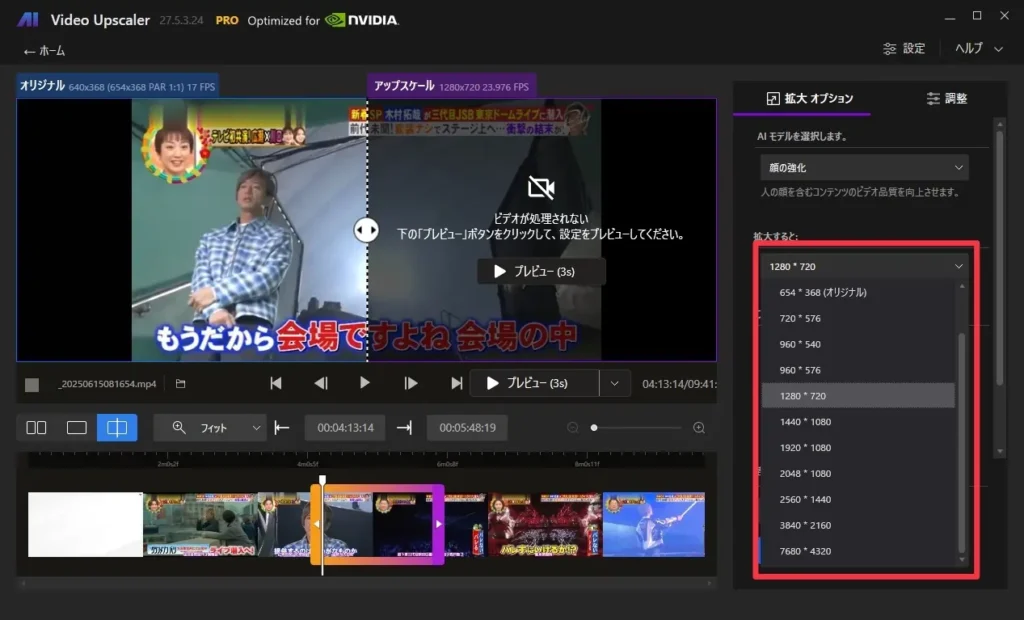This screenshot has height=620, width=1024.
Task: Click the zoom-in magnifier on timeline
Action: click(x=699, y=428)
